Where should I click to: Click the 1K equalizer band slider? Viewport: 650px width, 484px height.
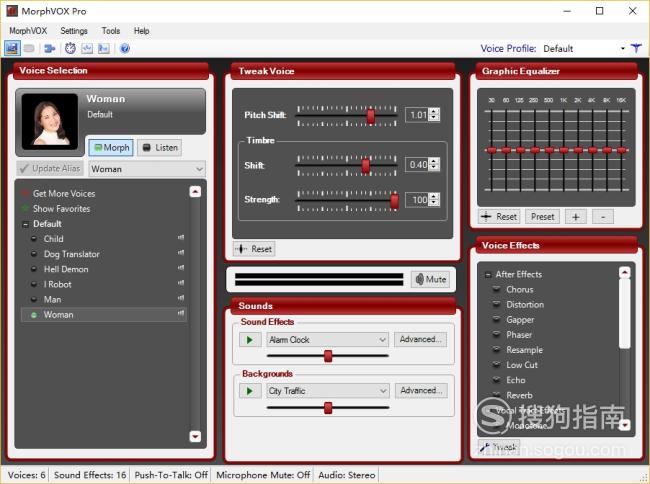pyautogui.click(x=564, y=150)
